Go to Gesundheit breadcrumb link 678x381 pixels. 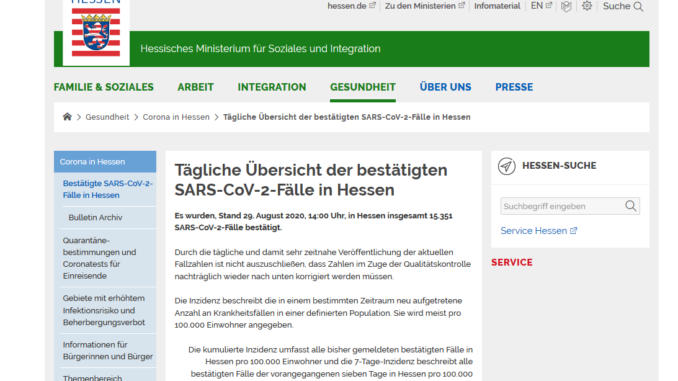[107, 117]
